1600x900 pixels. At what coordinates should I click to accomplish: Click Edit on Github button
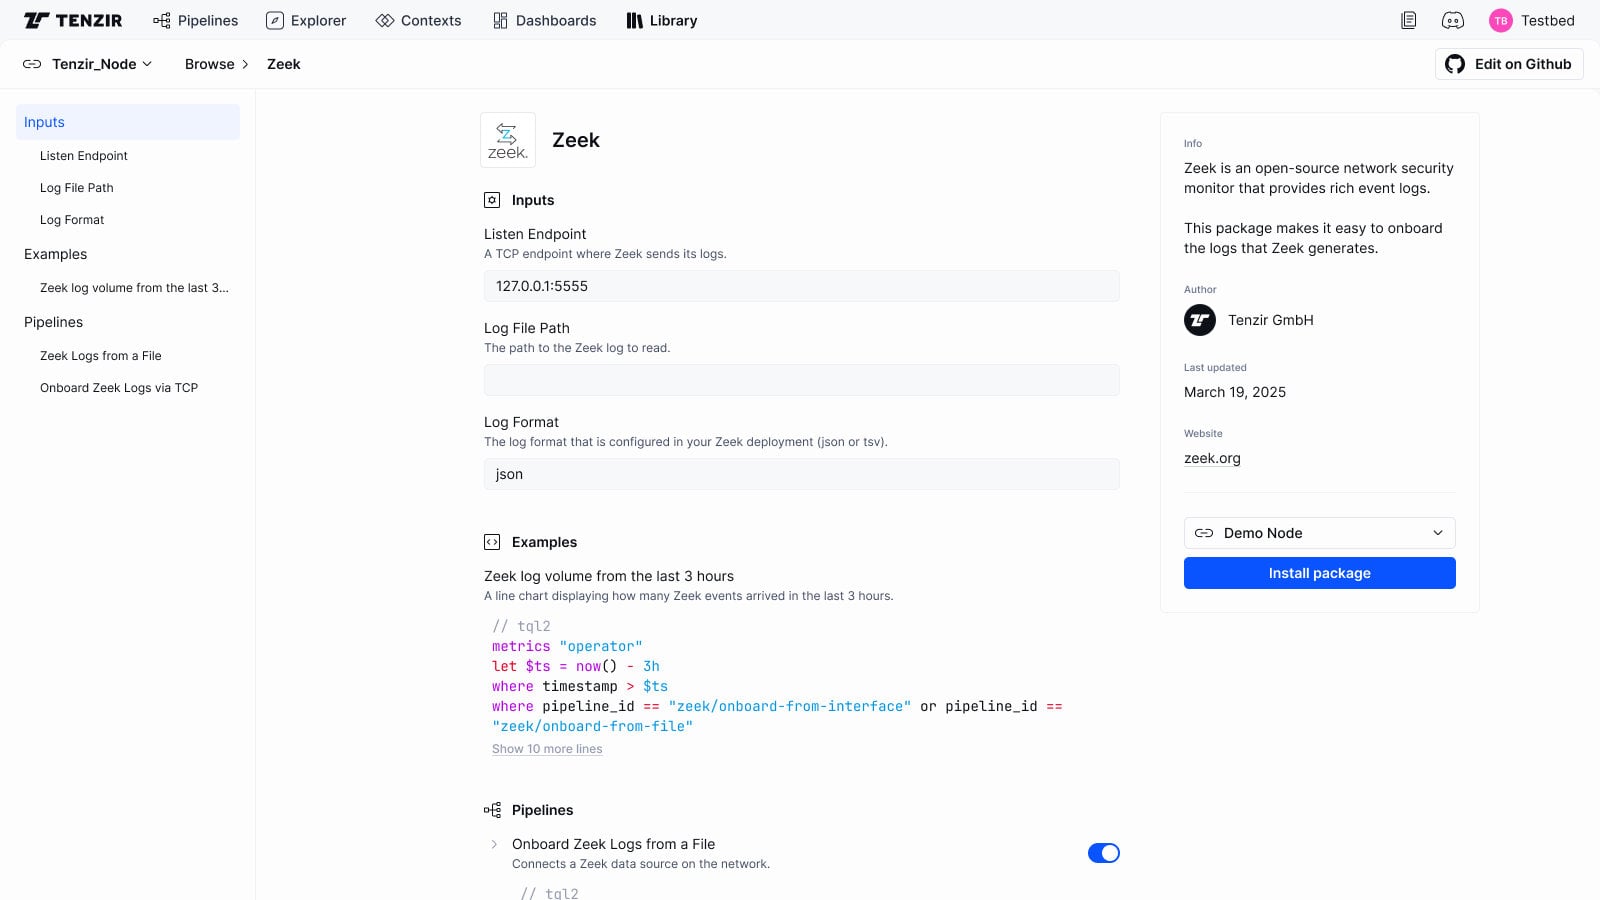[1509, 64]
